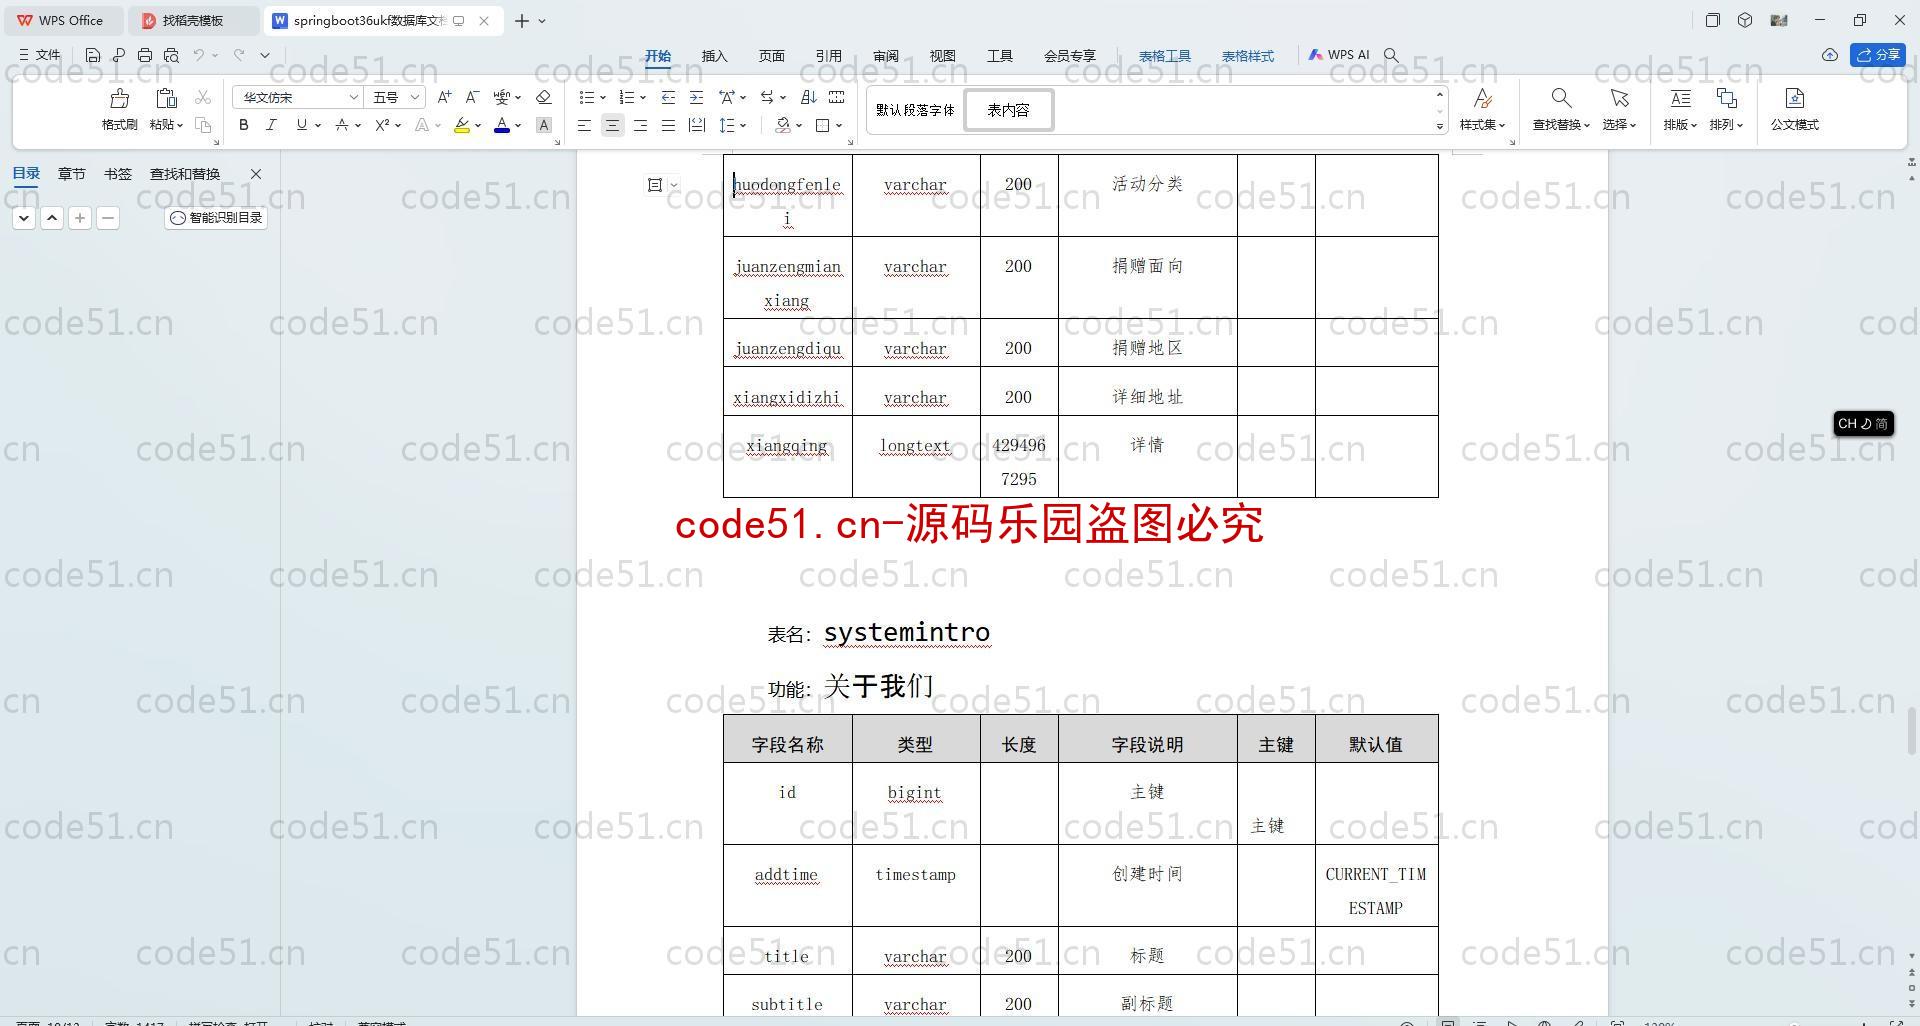Switch to Bookmarks (书签) sidebar tab
This screenshot has height=1026, width=1920.
tap(117, 174)
